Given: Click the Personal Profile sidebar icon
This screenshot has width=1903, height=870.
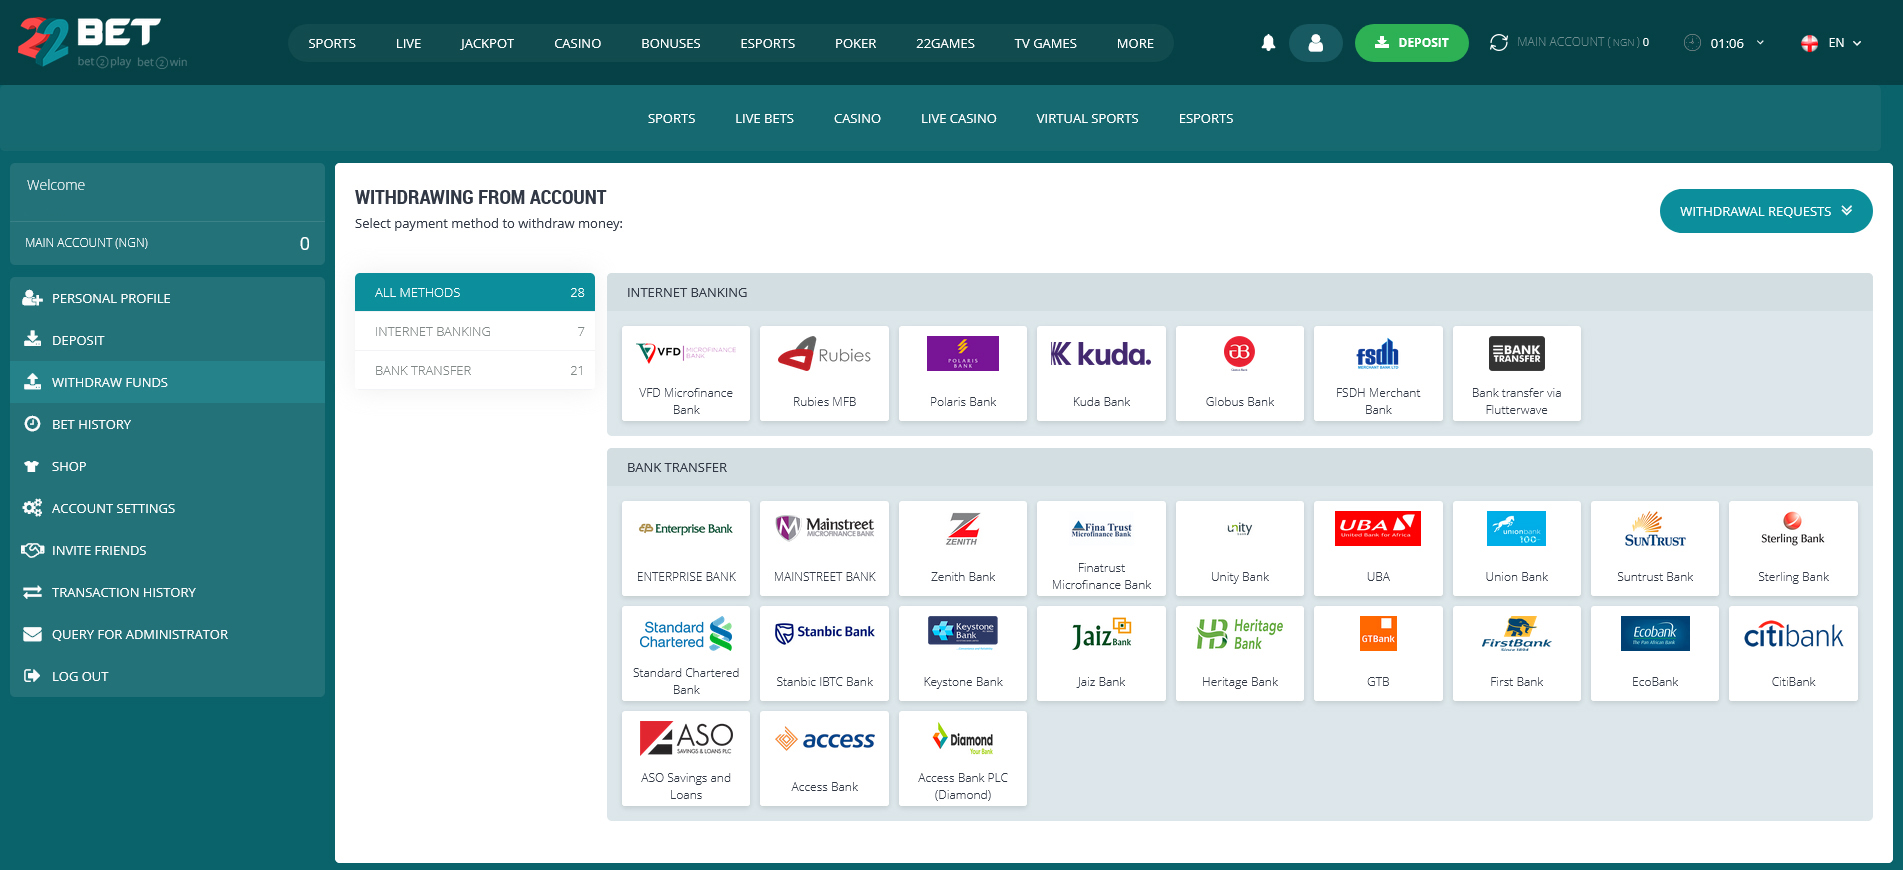Looking at the screenshot, I should 32,298.
